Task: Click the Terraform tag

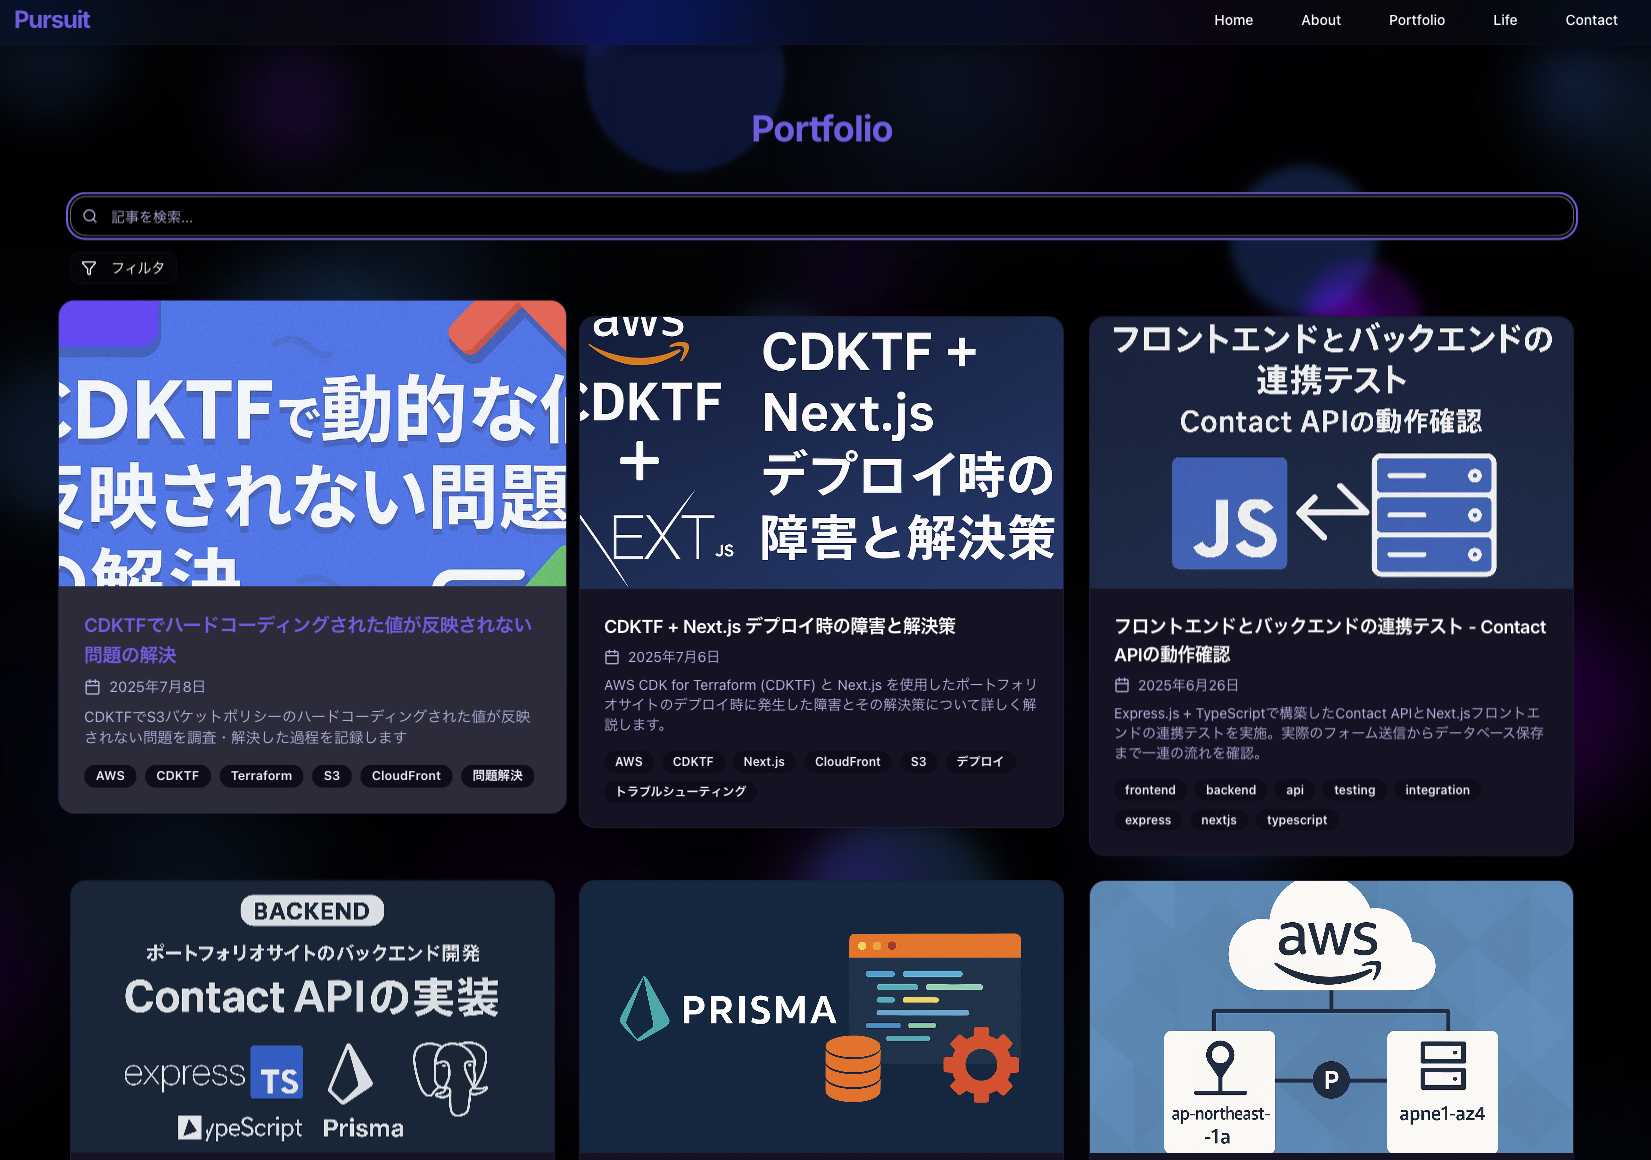Action: (x=261, y=776)
